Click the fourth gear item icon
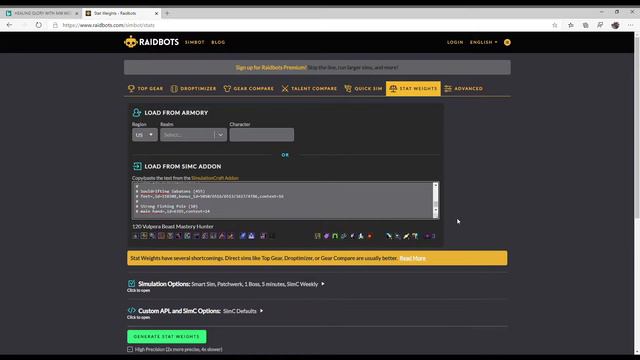This screenshot has width=640, height=360. [x=161, y=236]
